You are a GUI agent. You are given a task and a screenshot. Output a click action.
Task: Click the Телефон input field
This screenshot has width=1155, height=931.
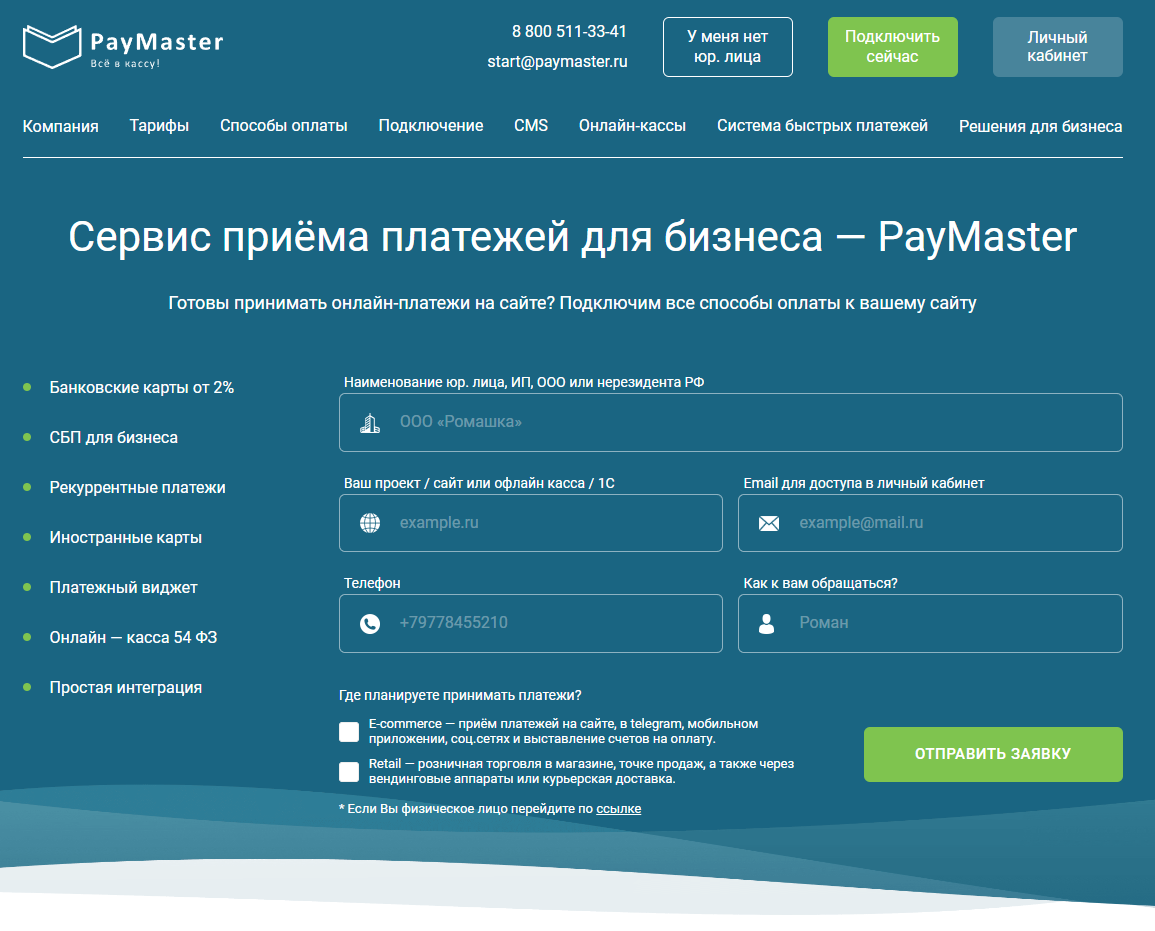(x=530, y=622)
